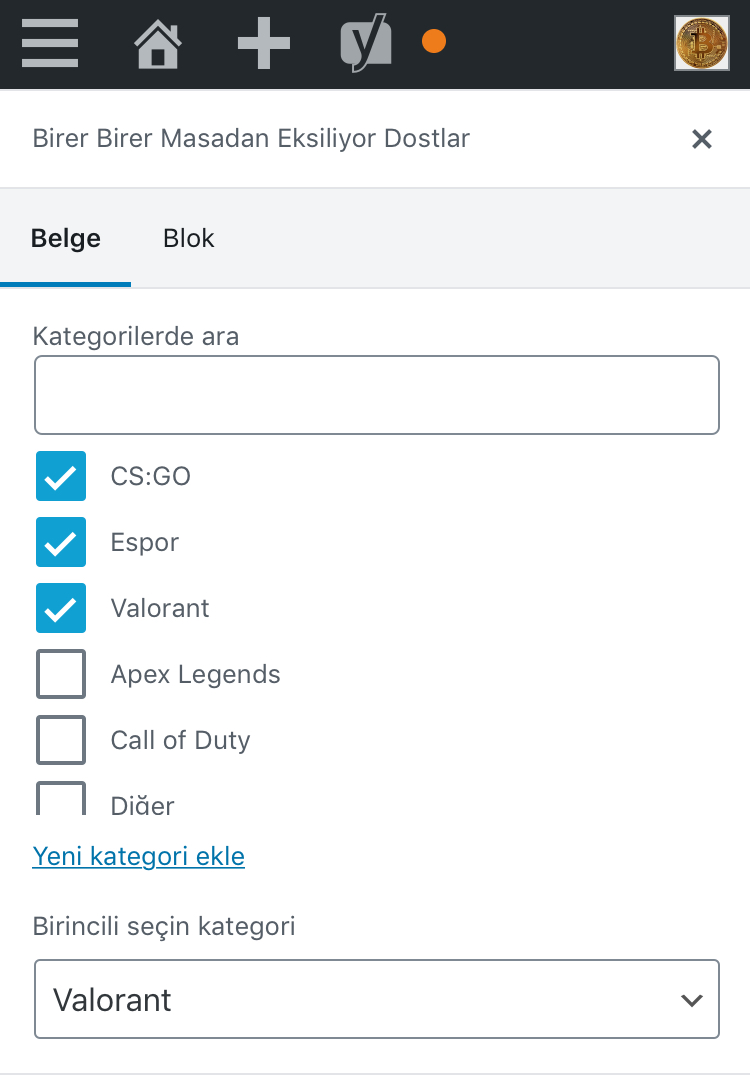Uncheck the CS:GO category
This screenshot has width=750, height=1085.
tap(61, 476)
